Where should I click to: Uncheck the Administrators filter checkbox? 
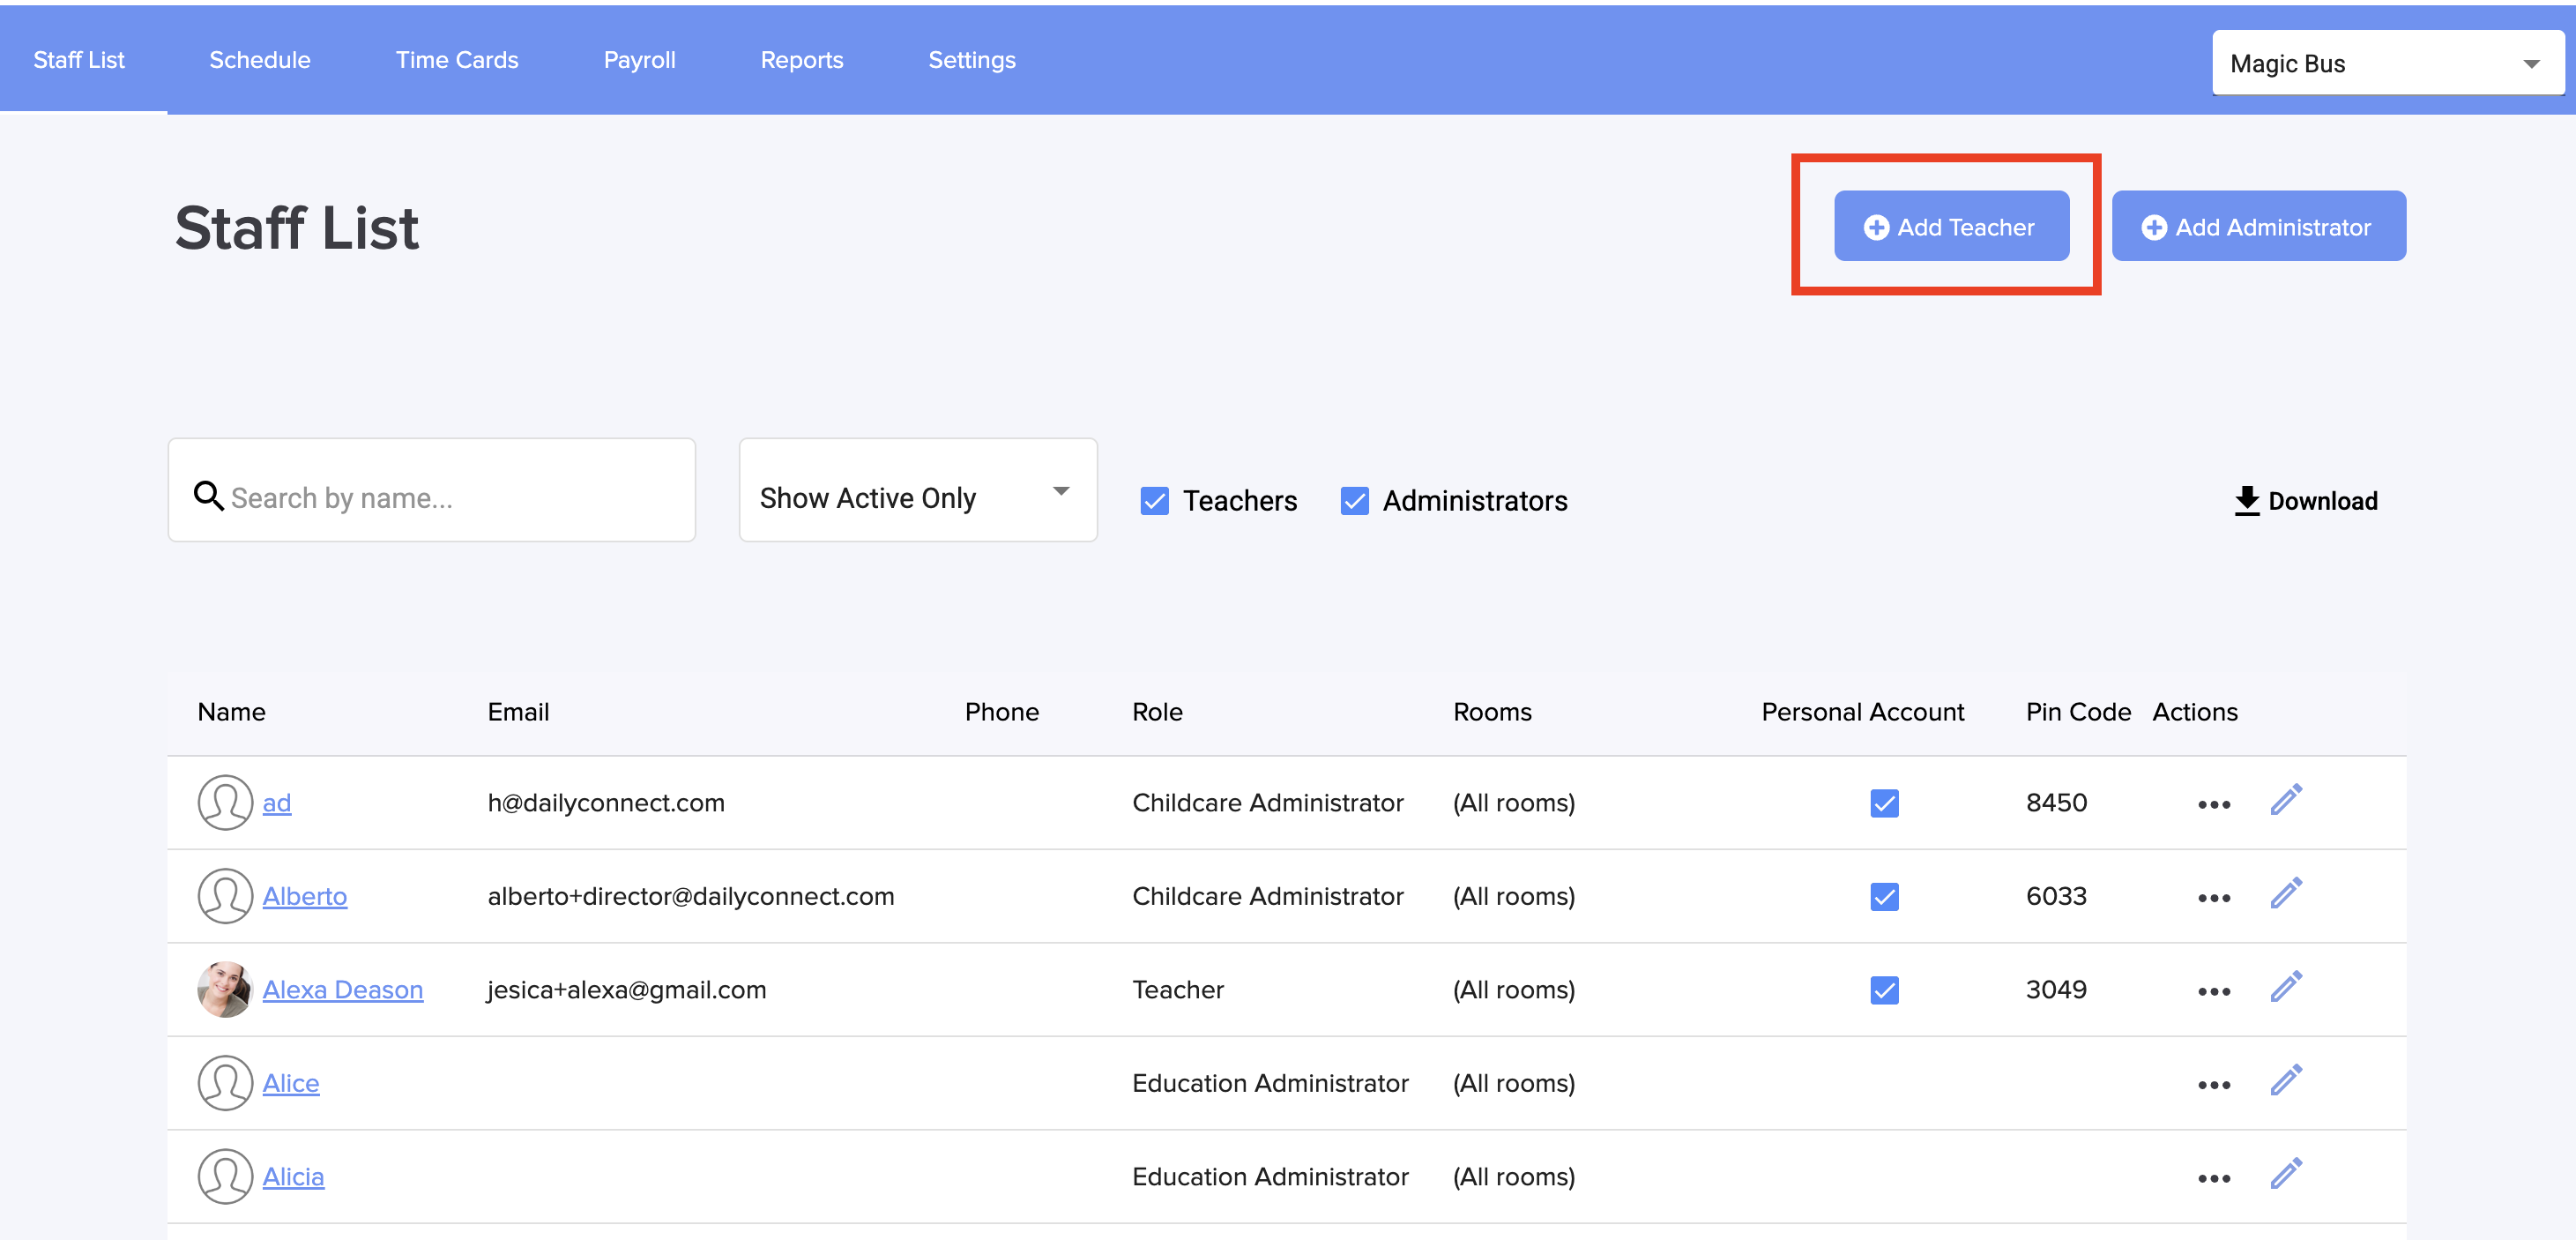[1354, 501]
